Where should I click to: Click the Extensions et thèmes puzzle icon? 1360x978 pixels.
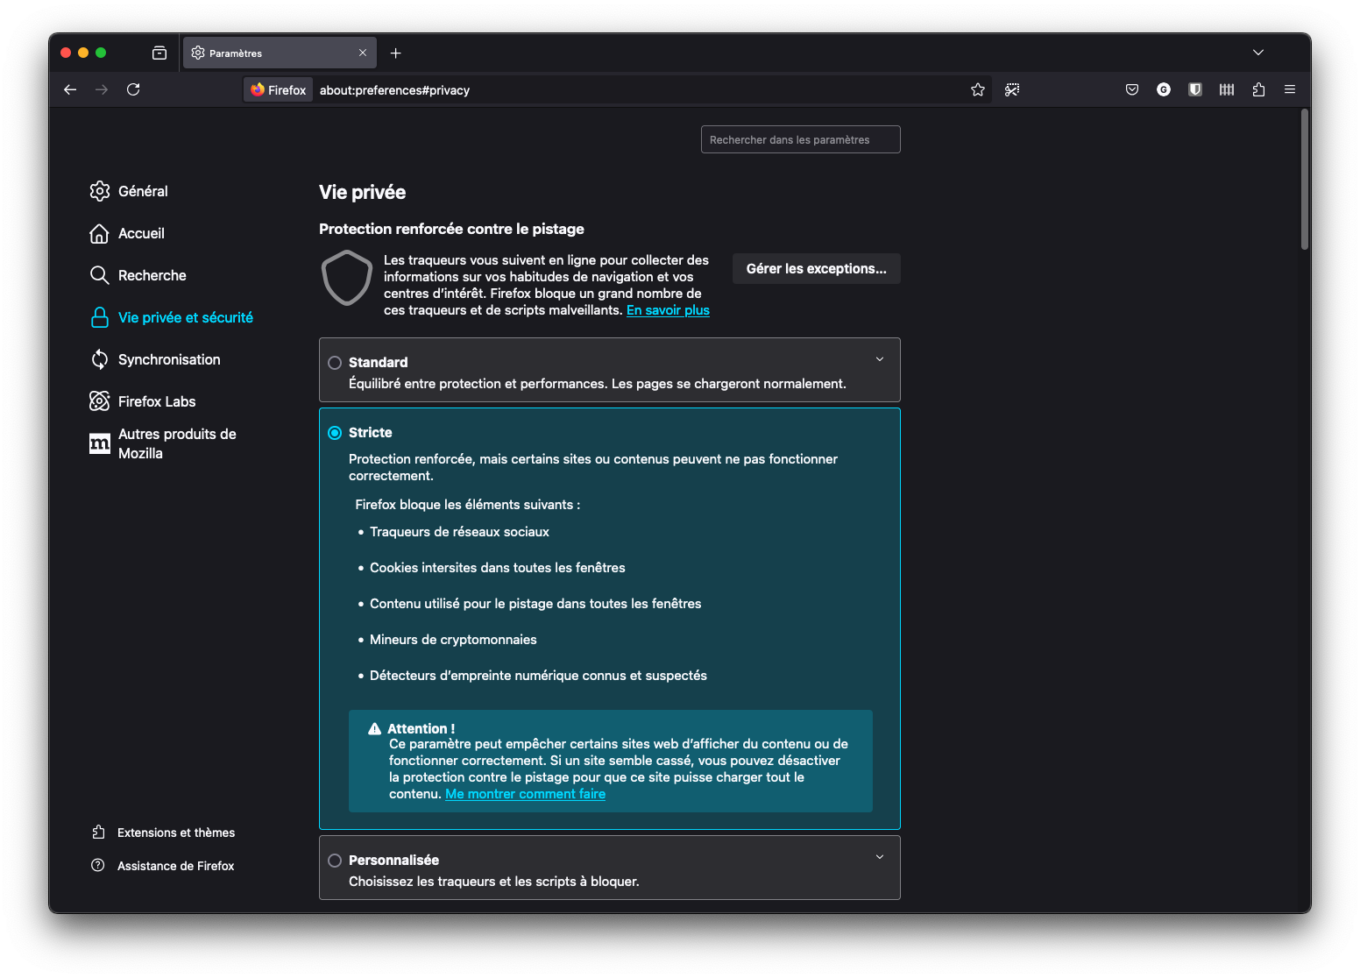click(x=98, y=832)
